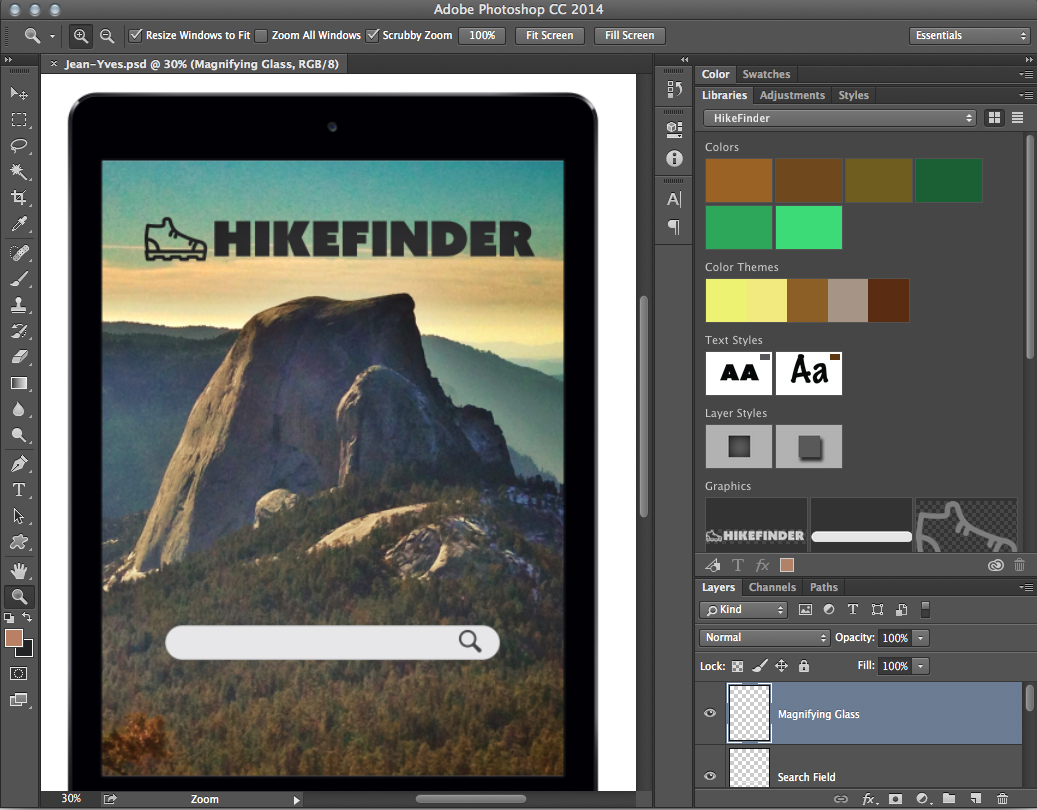Toggle Scrubby Zoom checkbox

point(372,36)
